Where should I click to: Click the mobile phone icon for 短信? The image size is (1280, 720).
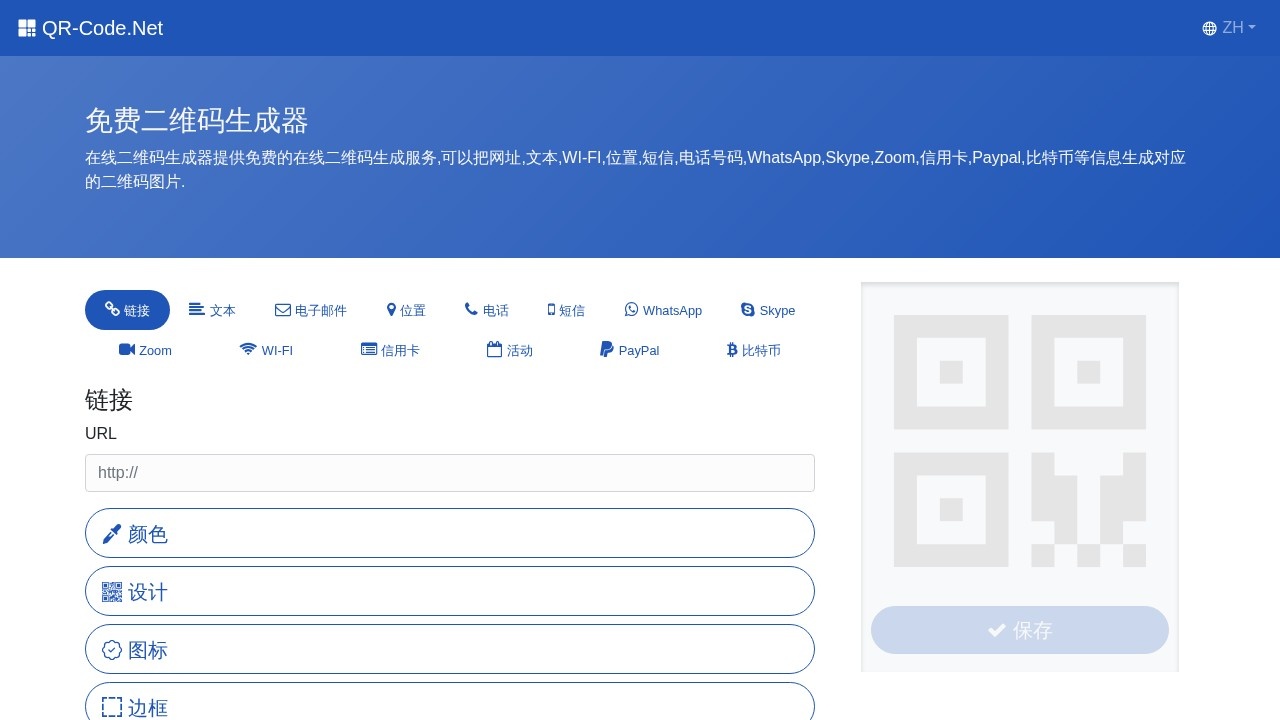551,310
